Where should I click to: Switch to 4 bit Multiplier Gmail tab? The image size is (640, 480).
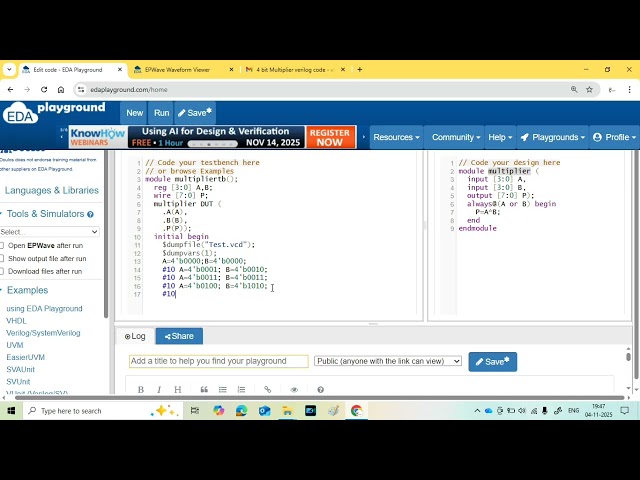click(295, 70)
